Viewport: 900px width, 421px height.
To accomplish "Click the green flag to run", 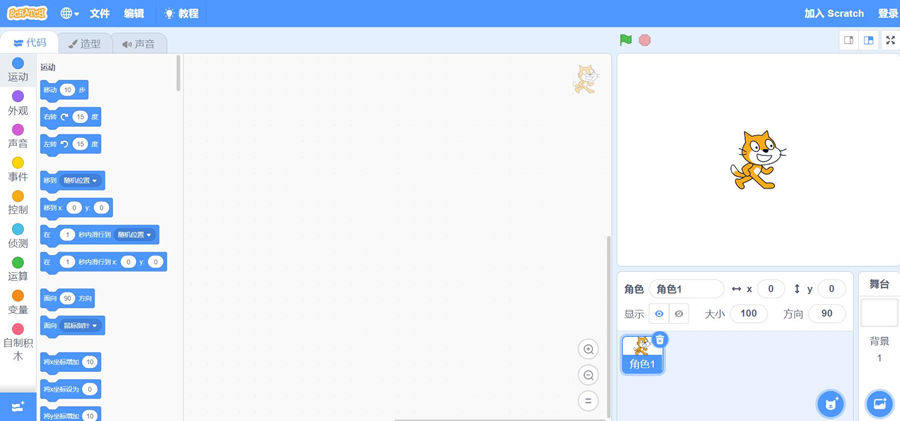I will pos(626,40).
